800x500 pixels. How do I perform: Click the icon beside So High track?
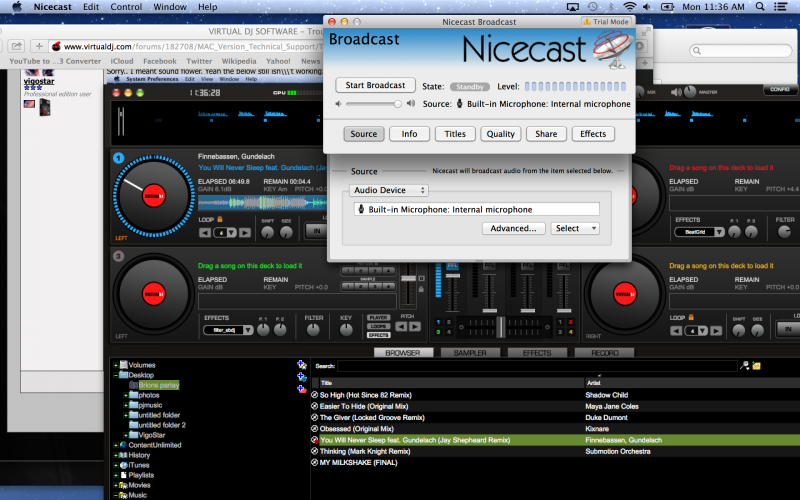[315, 395]
